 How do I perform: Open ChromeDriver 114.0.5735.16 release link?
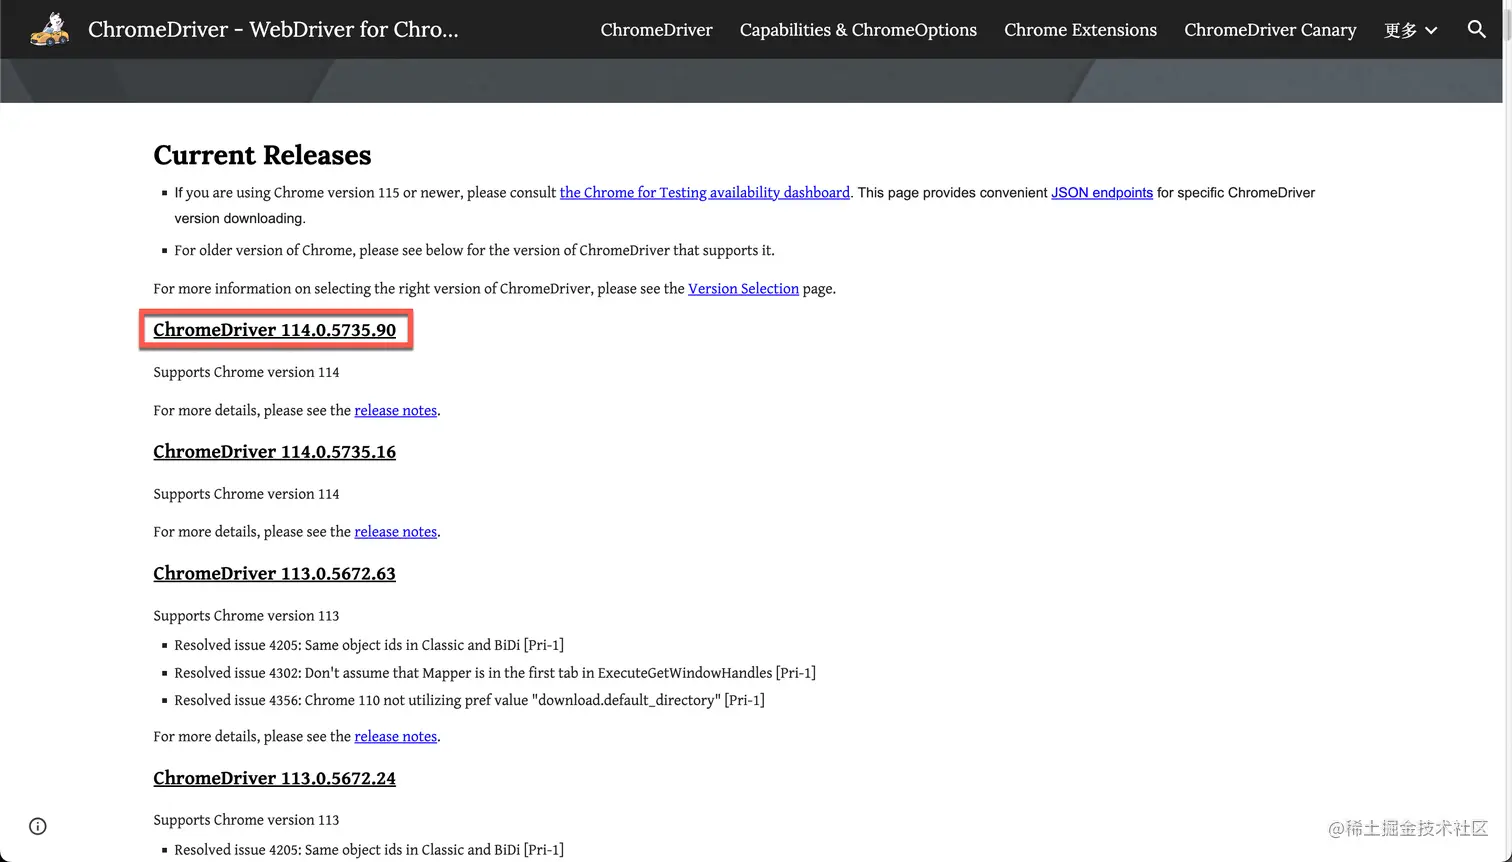click(274, 452)
